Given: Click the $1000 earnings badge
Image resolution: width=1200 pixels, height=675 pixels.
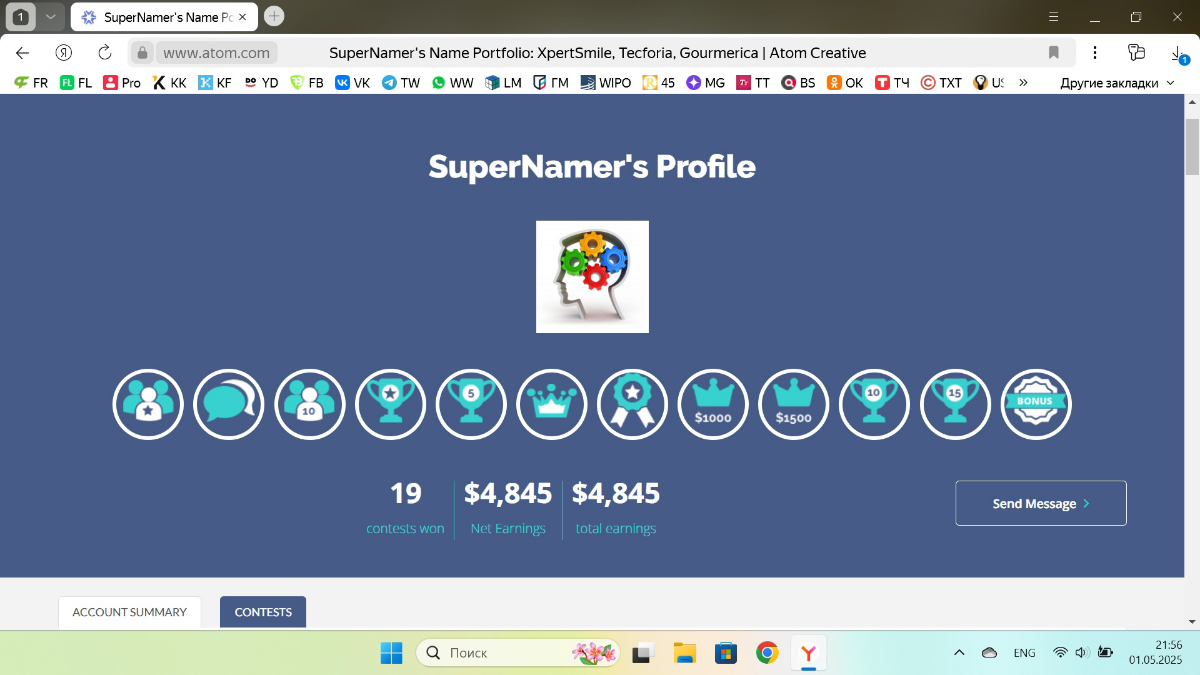Looking at the screenshot, I should click(x=713, y=404).
